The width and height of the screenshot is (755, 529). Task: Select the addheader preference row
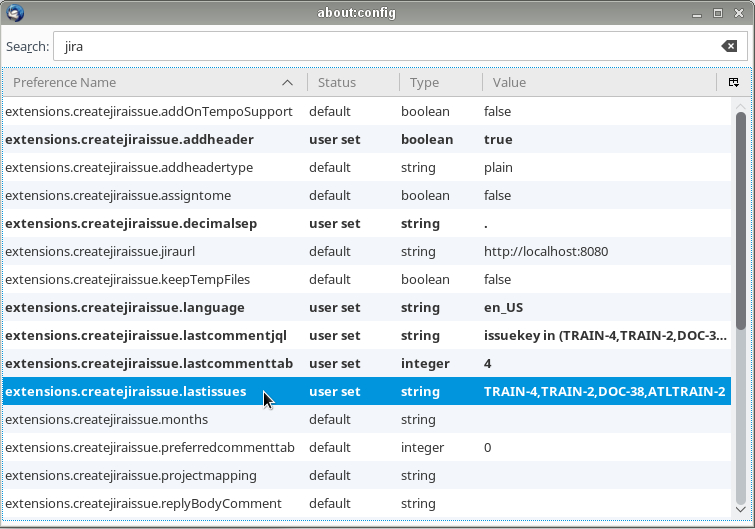point(129,139)
